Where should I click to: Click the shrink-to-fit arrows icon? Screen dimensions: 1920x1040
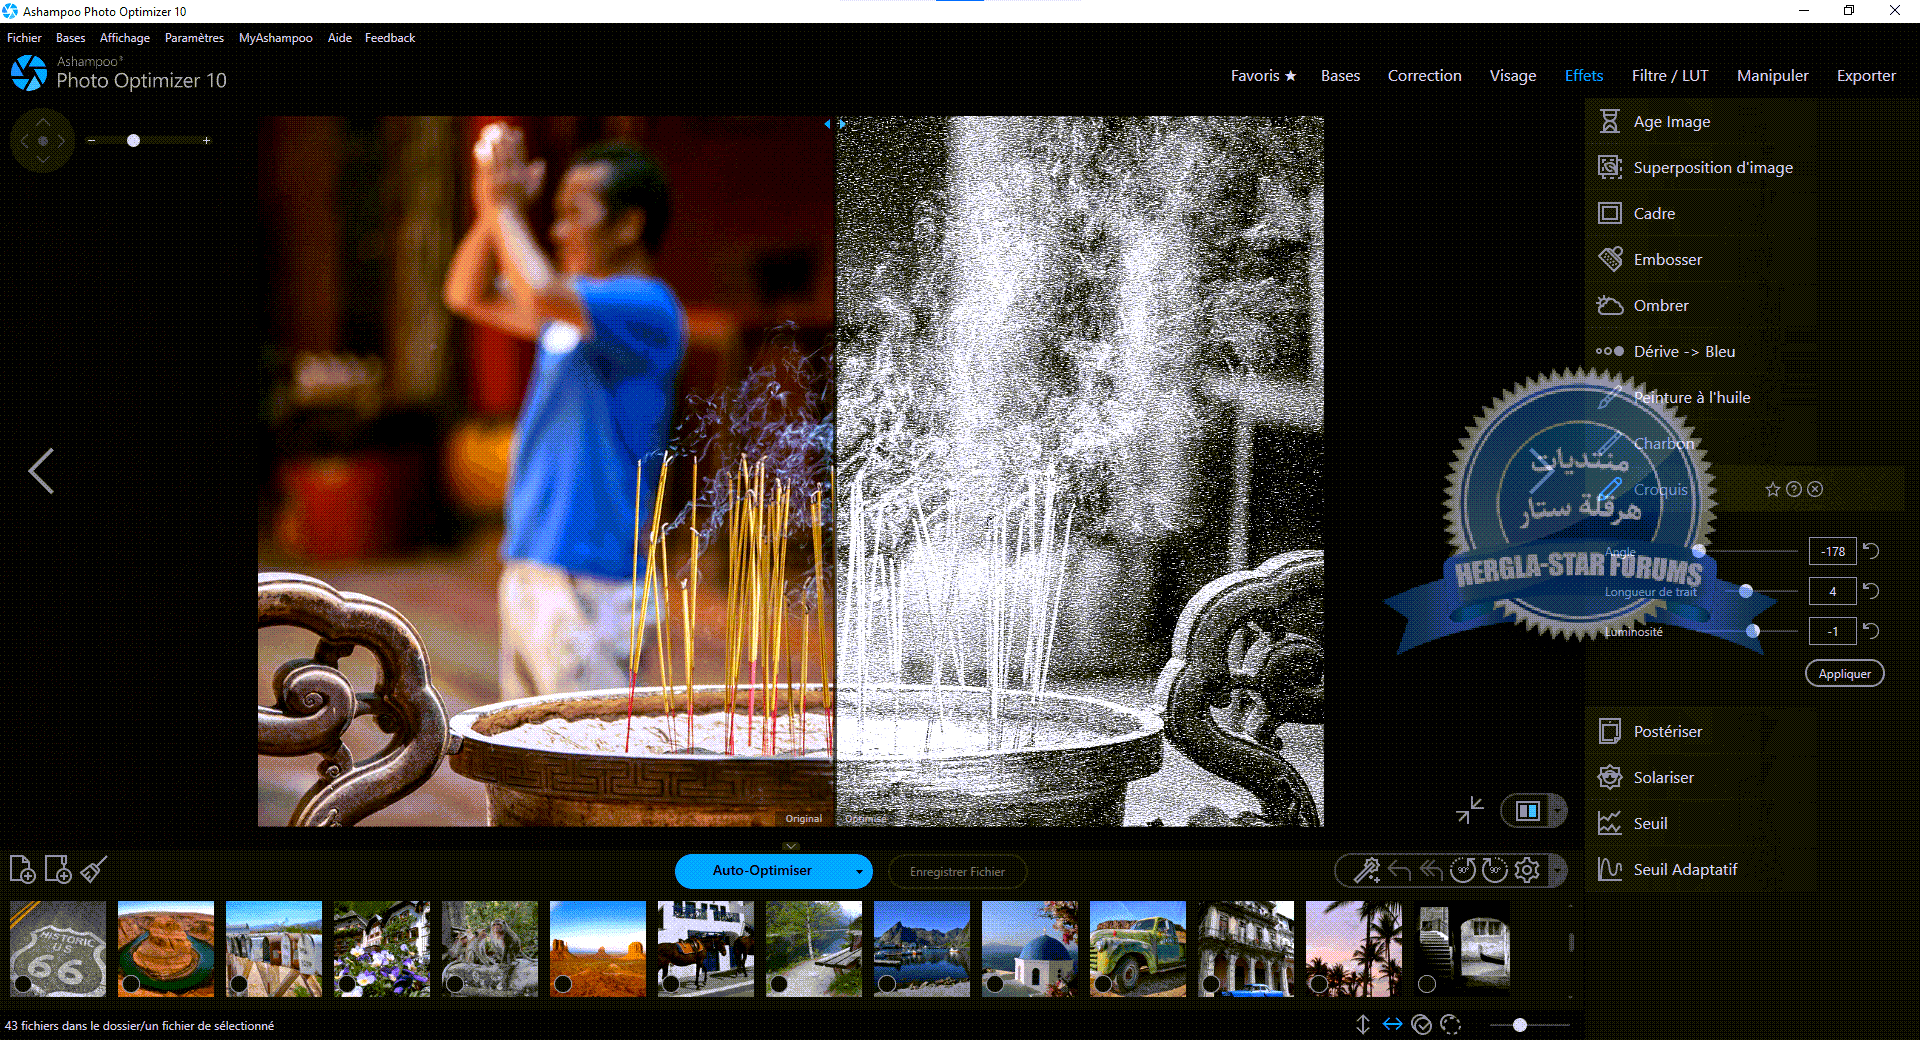click(x=1470, y=810)
